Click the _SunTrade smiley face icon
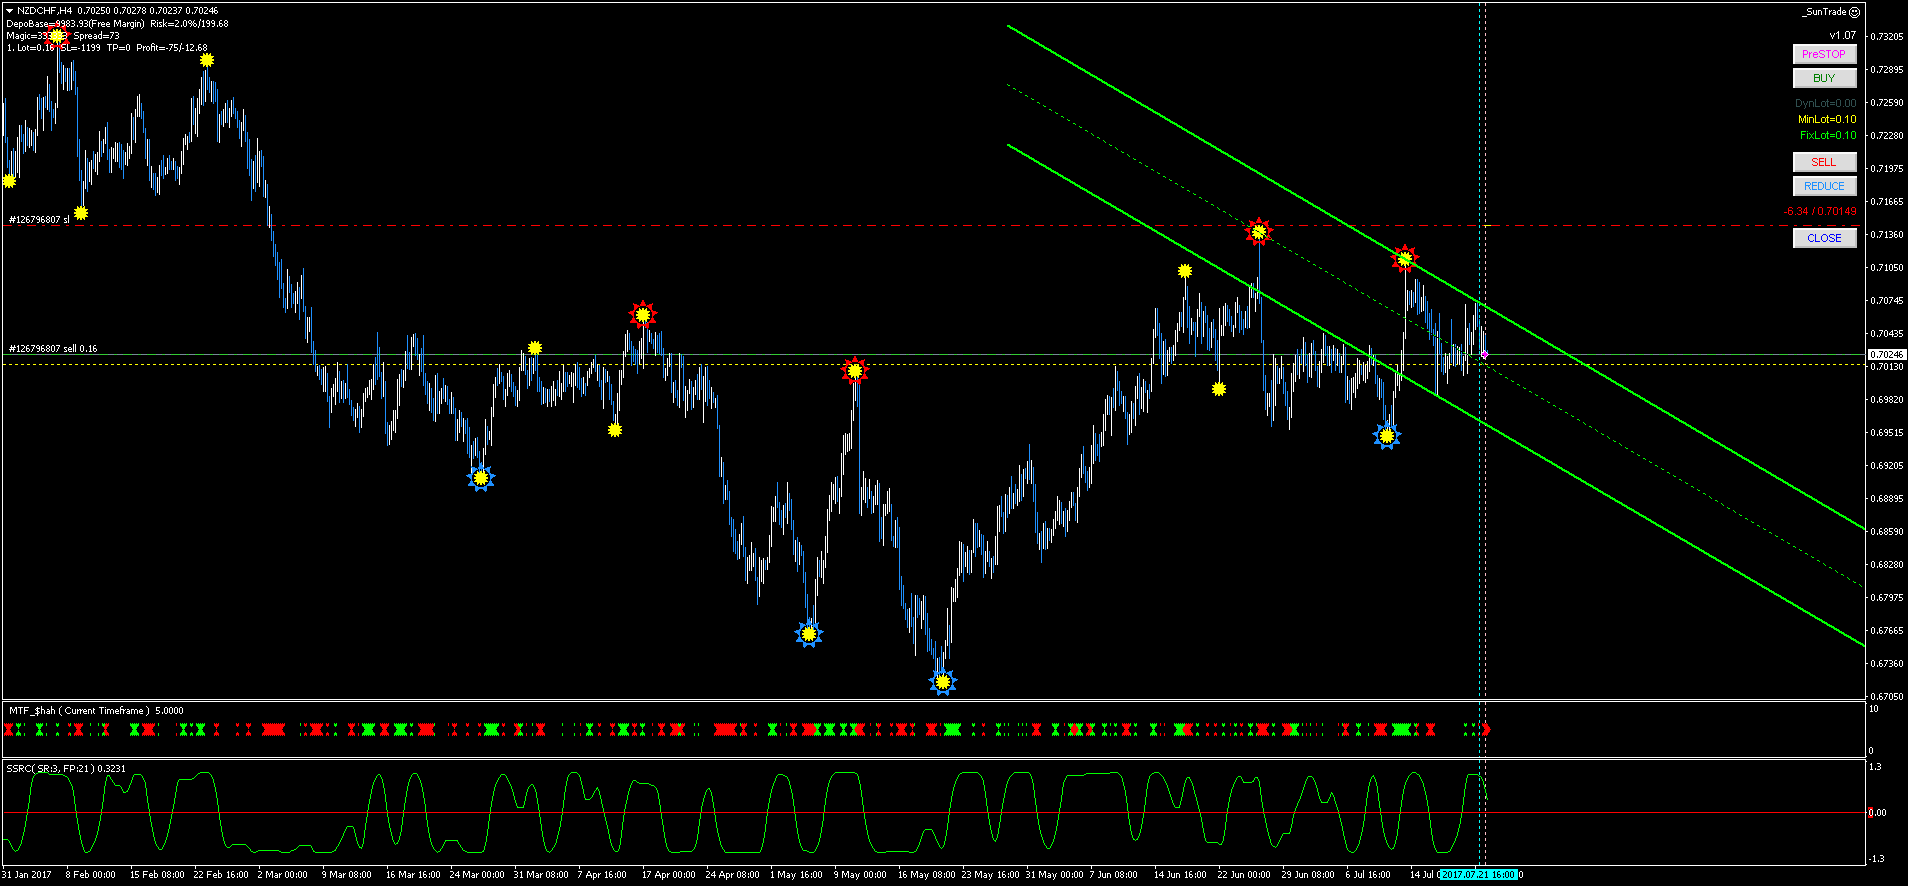 [1854, 12]
